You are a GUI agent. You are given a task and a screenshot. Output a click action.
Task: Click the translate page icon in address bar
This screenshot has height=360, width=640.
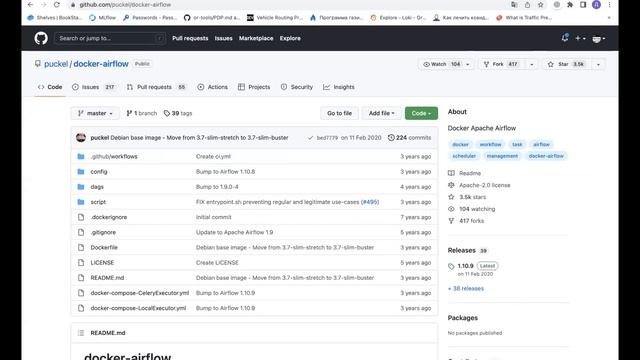tap(514, 4)
